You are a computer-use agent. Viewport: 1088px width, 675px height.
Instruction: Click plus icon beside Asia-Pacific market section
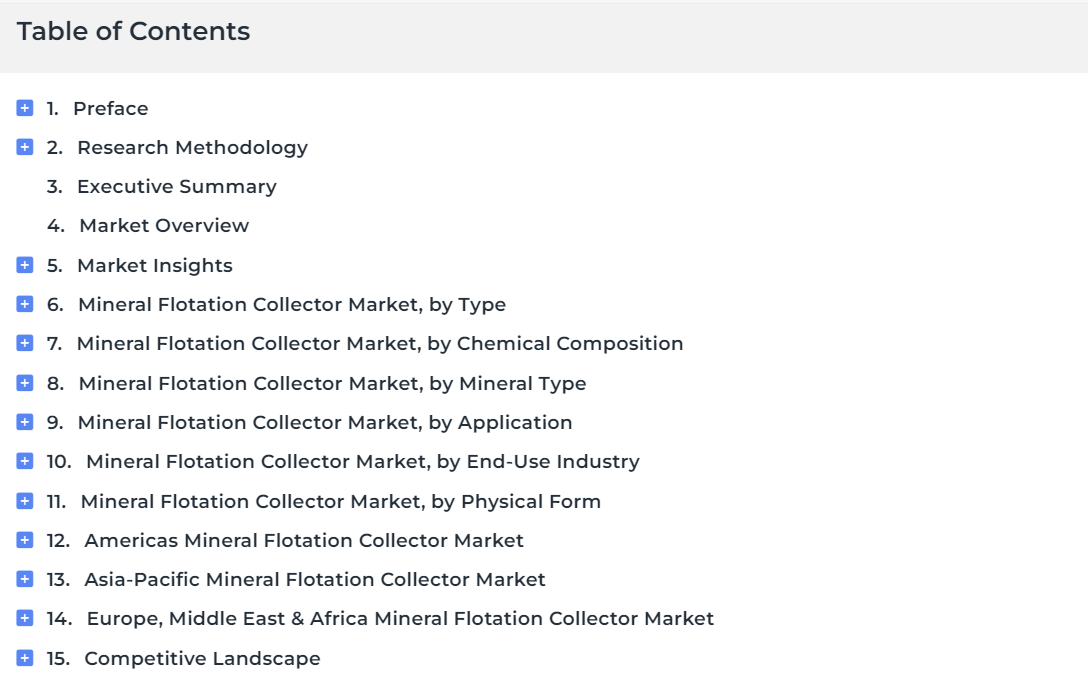tap(25, 579)
